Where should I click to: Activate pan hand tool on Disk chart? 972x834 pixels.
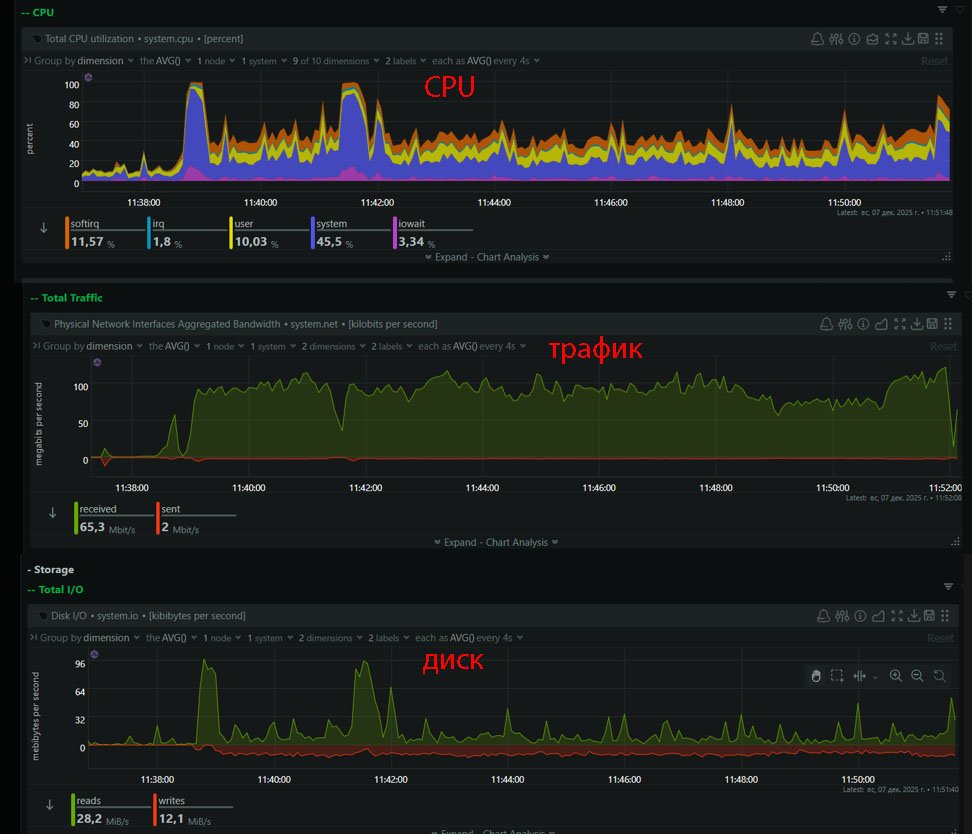point(815,676)
